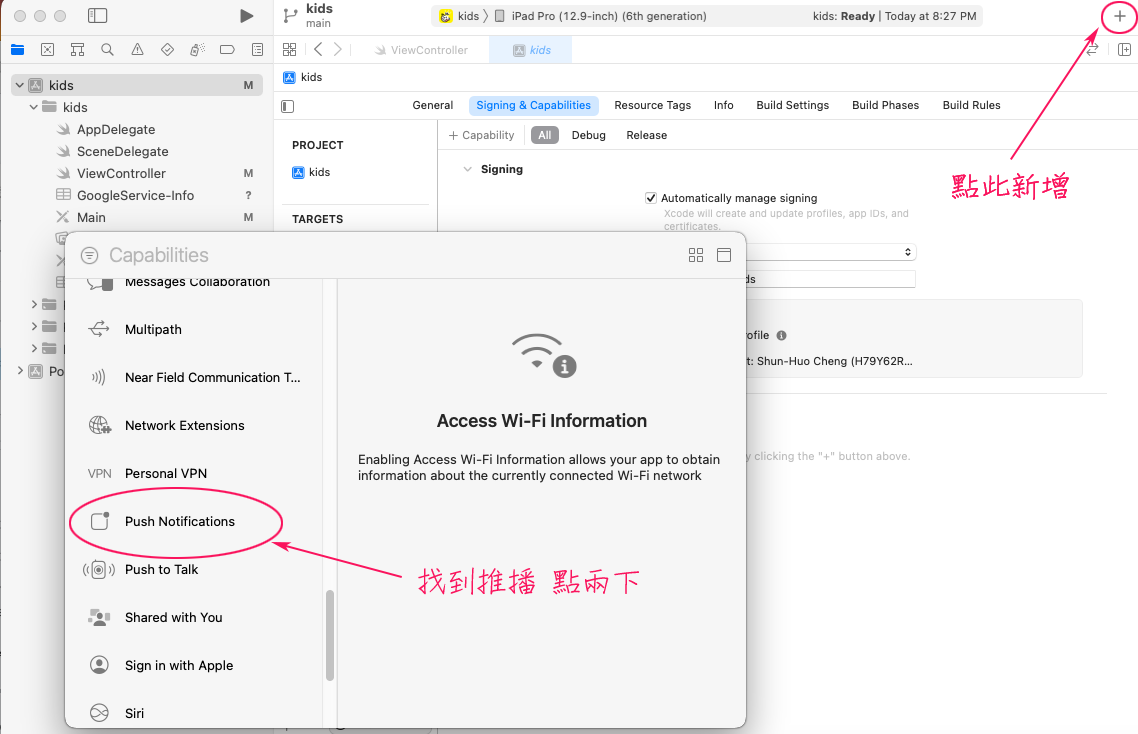Toggle the project and targets list sidebar
The height and width of the screenshot is (734, 1138).
tap(287, 107)
